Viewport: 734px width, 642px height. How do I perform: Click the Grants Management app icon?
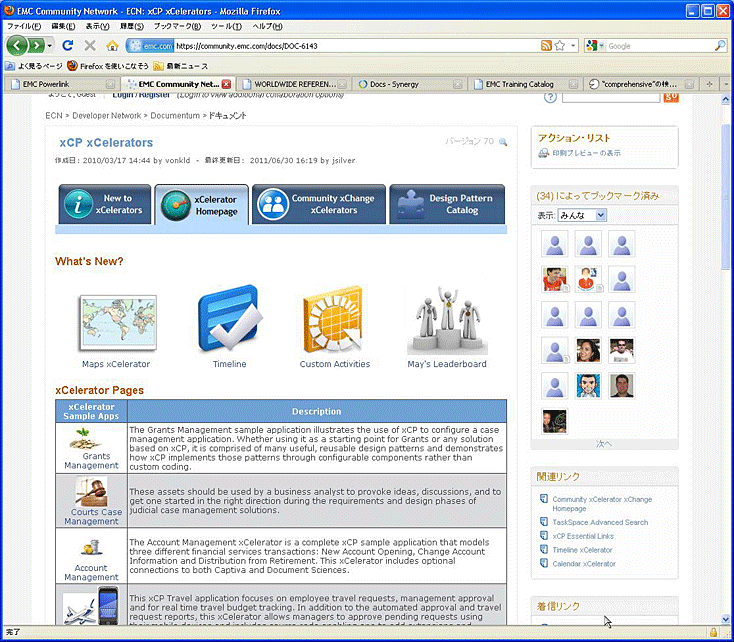click(x=91, y=440)
